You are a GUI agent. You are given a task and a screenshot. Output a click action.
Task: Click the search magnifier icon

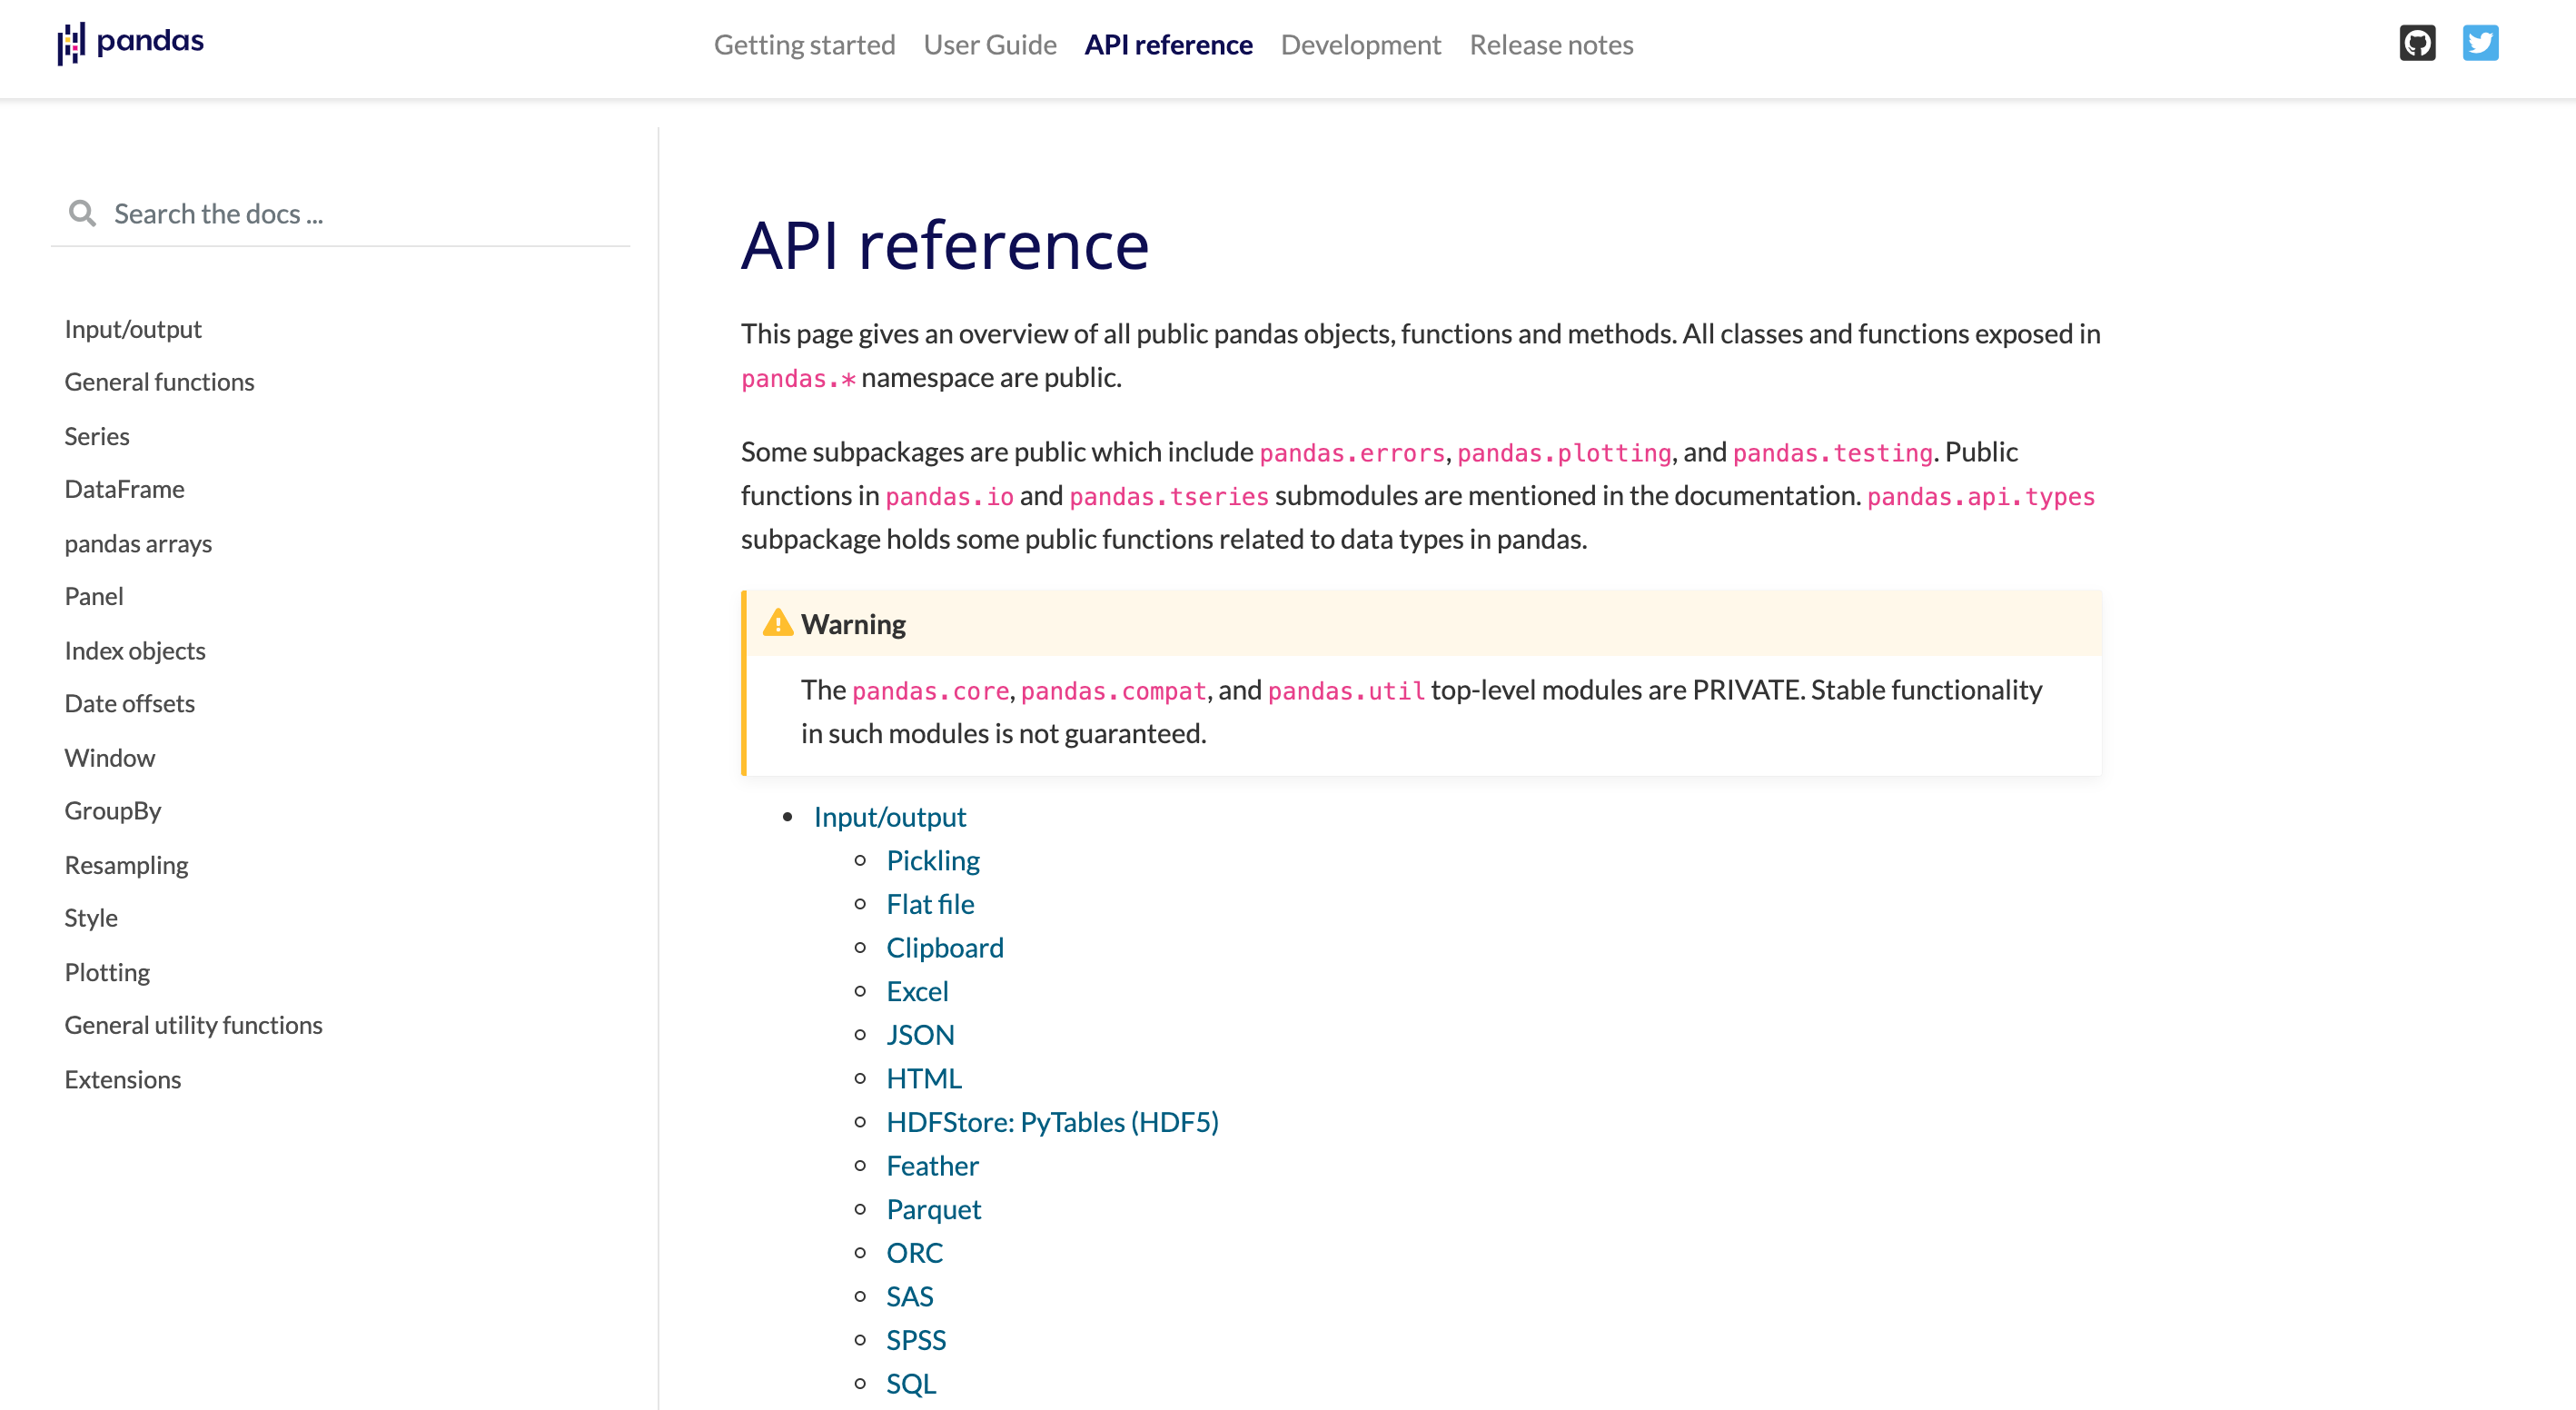click(x=82, y=213)
